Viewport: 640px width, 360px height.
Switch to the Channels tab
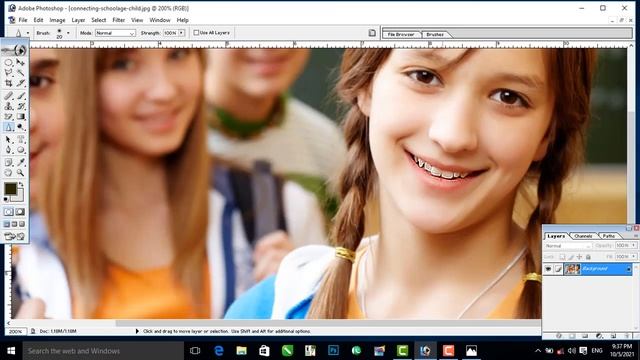click(583, 236)
